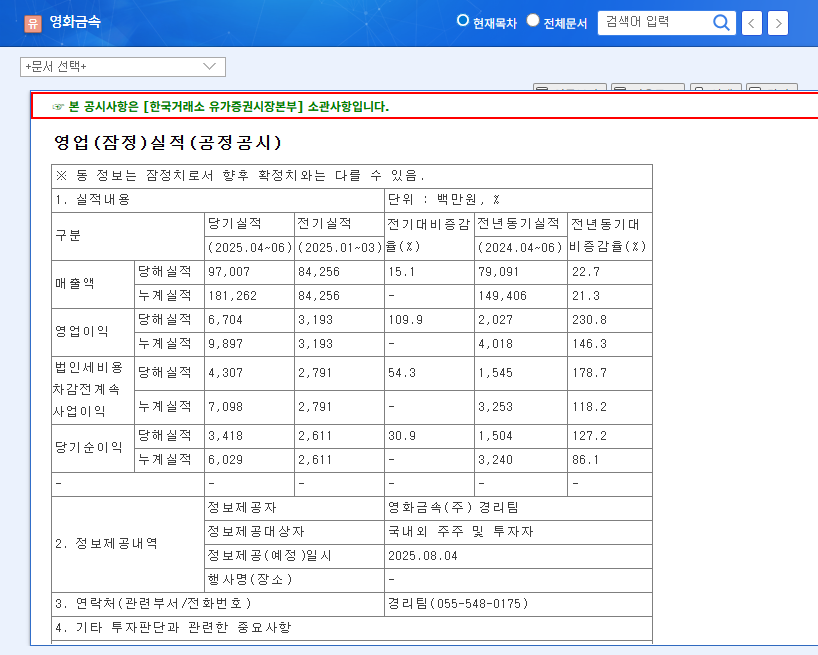
Task: Click the search magnifier icon
Action: click(x=721, y=22)
